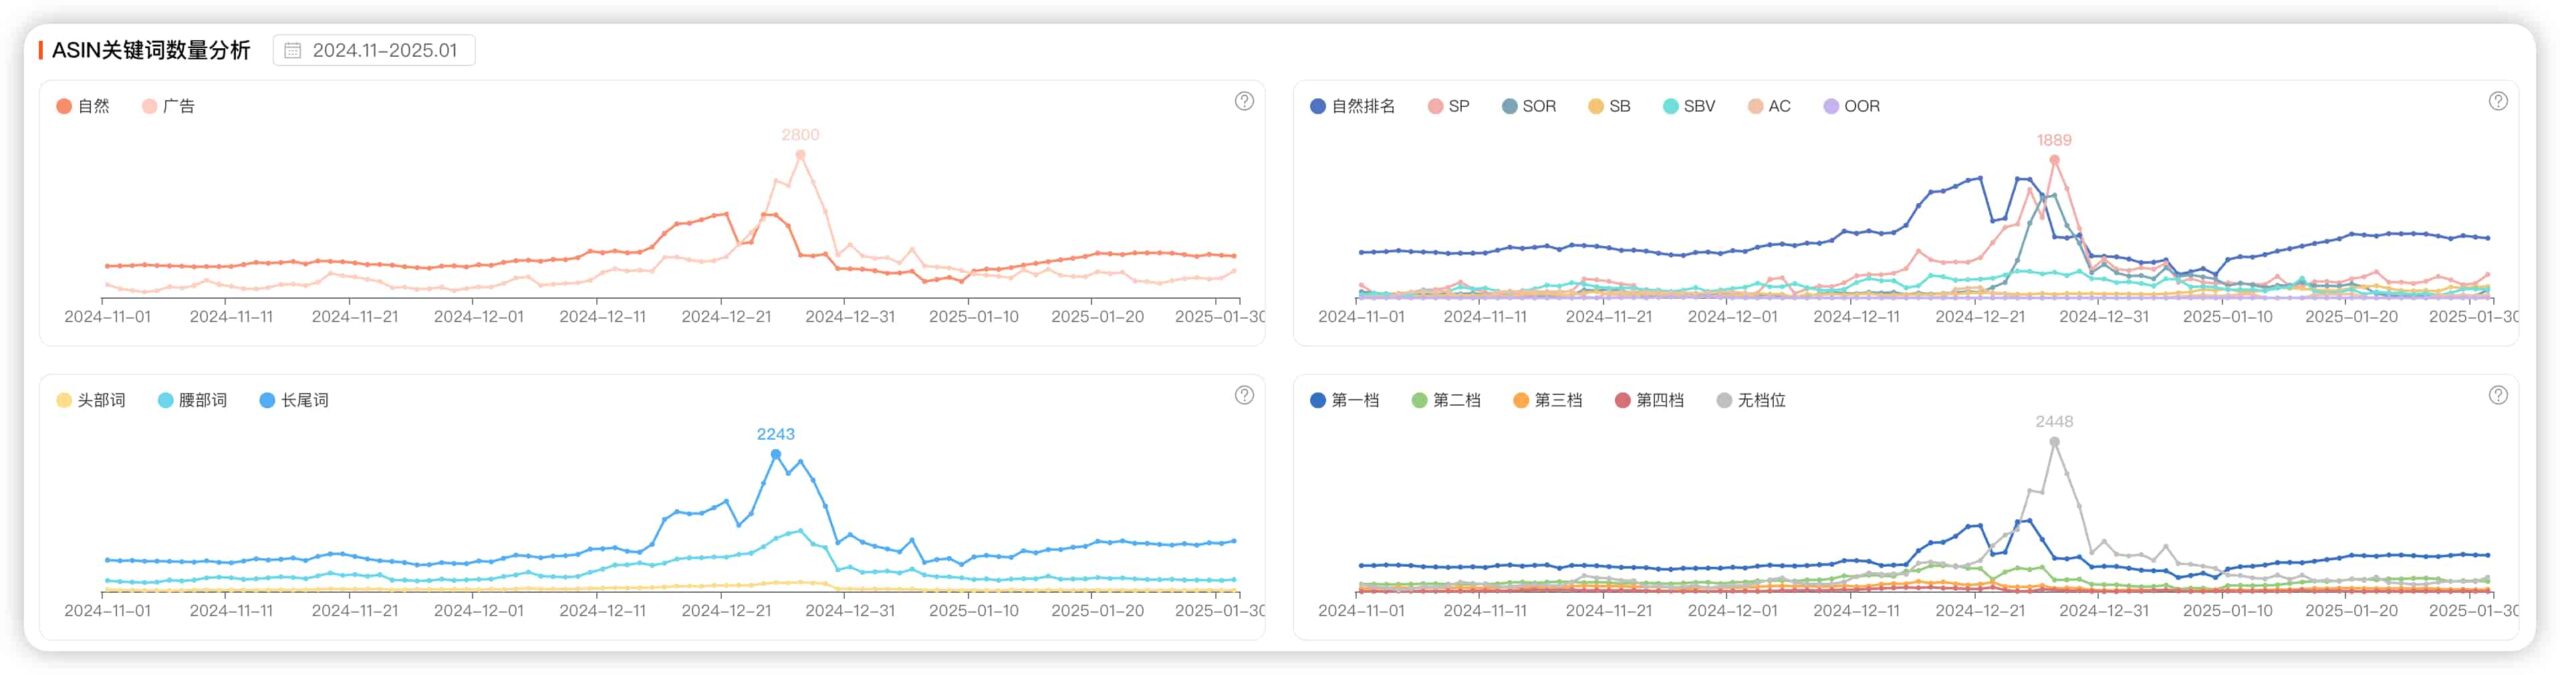Click the 第三档 orange legend swatch
Screen dimensions: 2560x675
[1521, 400]
